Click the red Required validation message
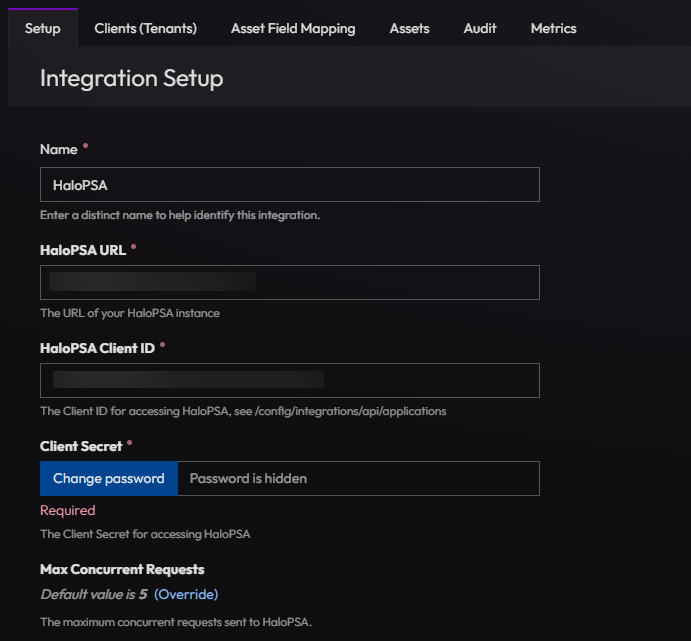691x641 pixels. point(67,510)
